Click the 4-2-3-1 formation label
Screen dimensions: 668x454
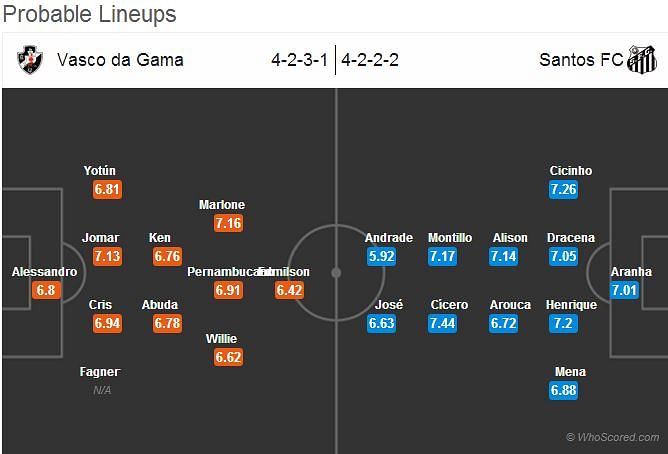(299, 60)
